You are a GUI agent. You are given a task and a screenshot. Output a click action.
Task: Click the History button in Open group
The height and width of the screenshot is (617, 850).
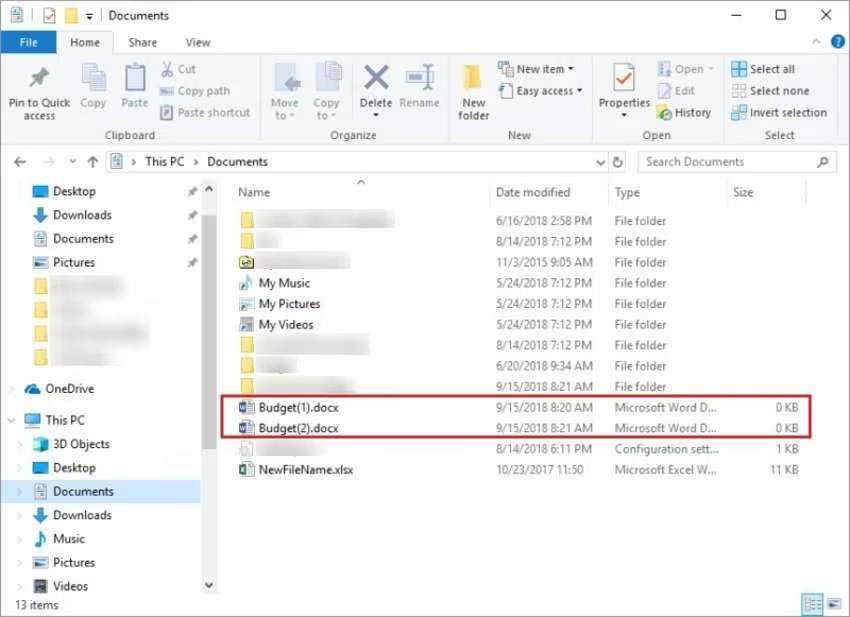(684, 113)
